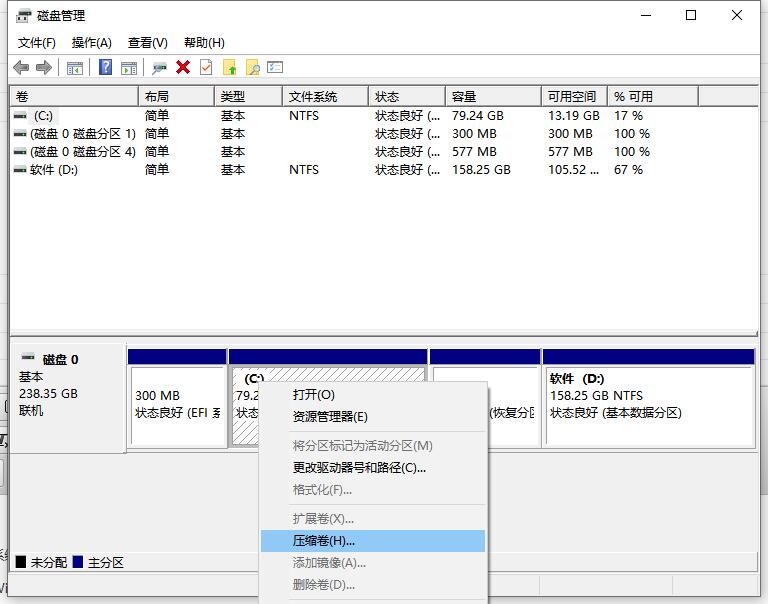
Task: Sort by the 容量 column header
Action: pos(493,97)
